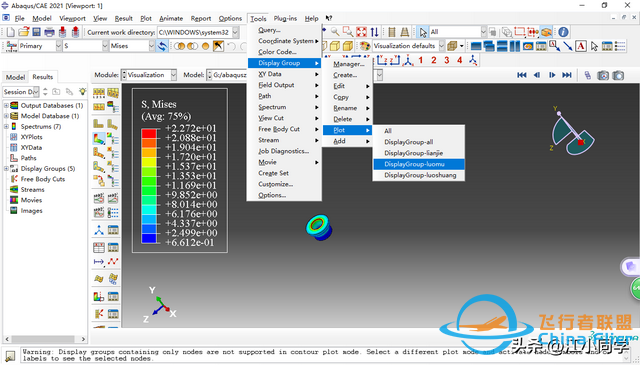Viewport: 640px width, 365px height.
Task: Switch to the Model tab
Action: coord(15,77)
